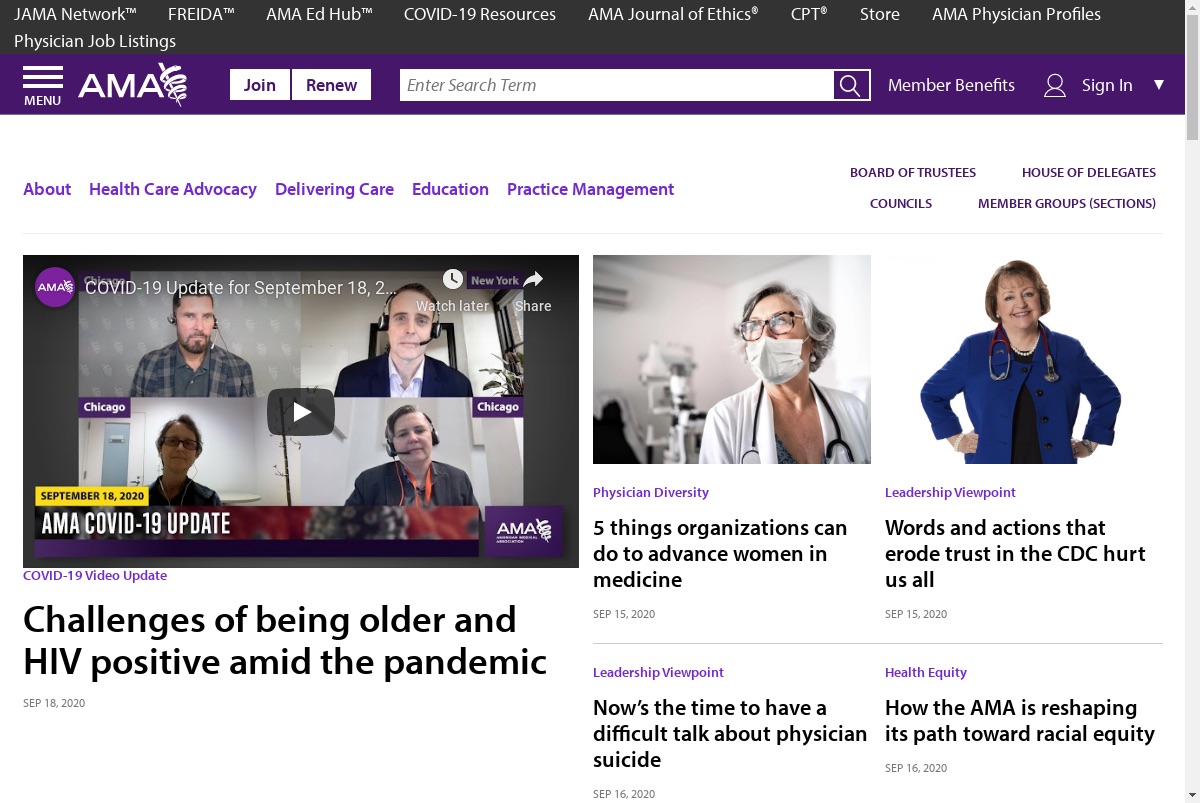1200x803 pixels.
Task: Open How the AMA is reshaping article
Action: coord(1020,720)
